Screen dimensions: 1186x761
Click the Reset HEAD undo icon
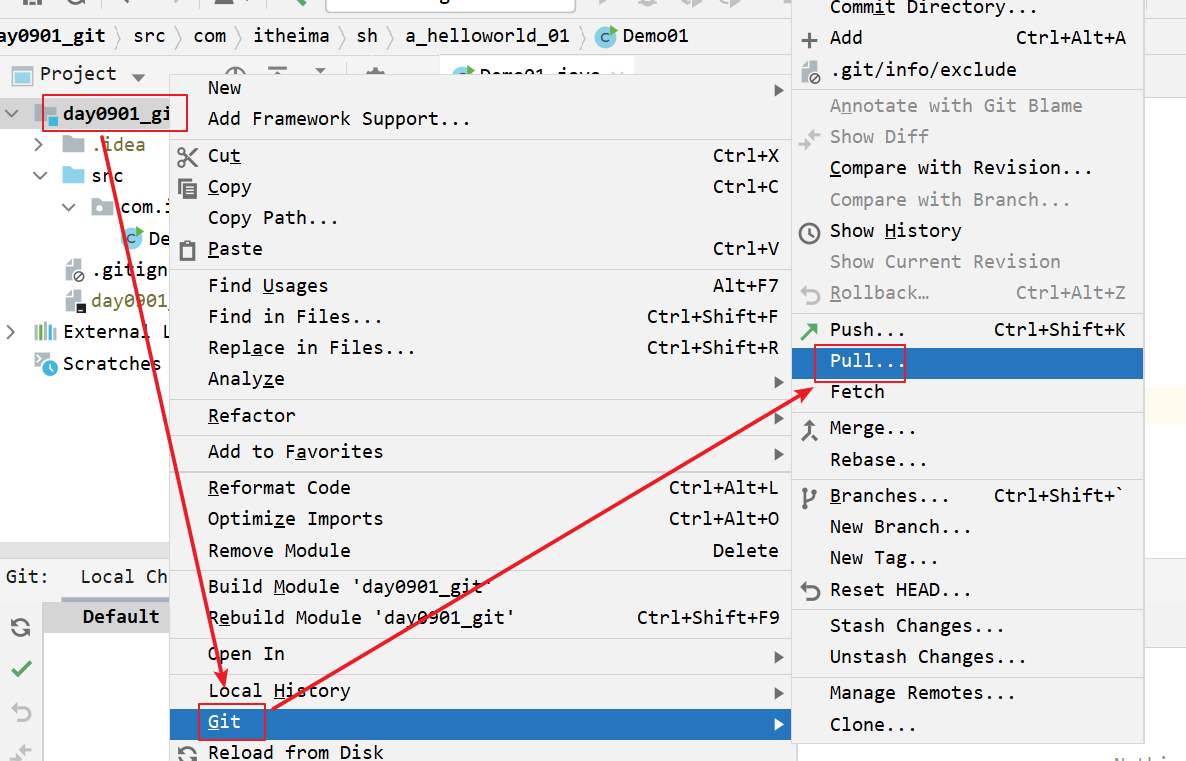810,591
